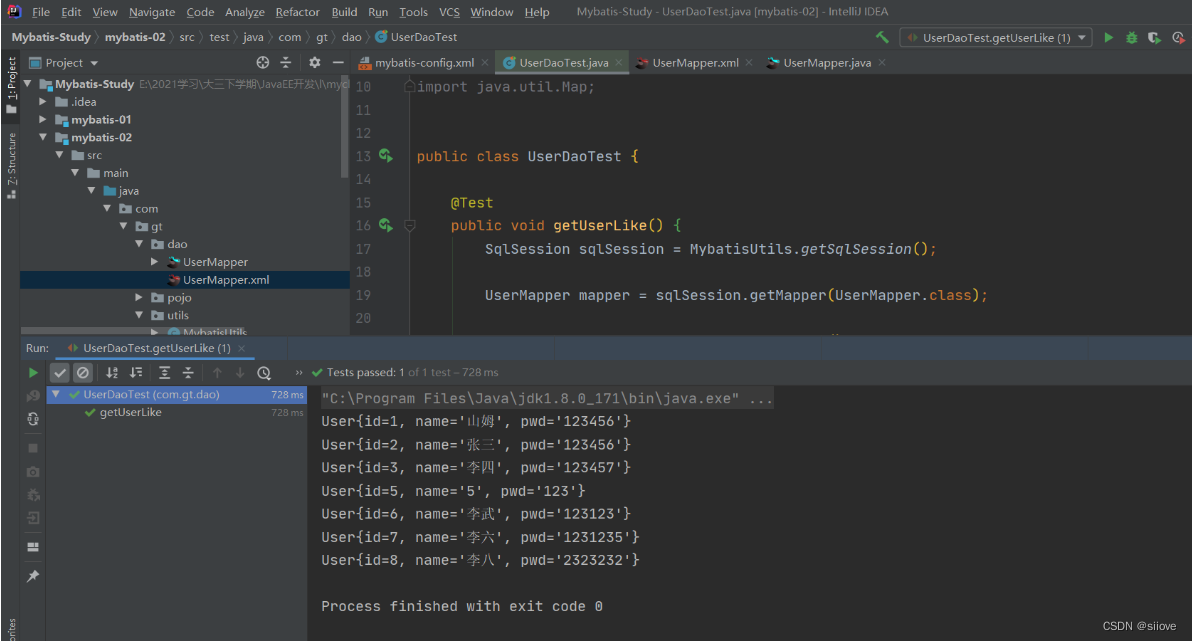Image resolution: width=1192 pixels, height=641 pixels.
Task: Fold the import block at line 10
Action: click(x=410, y=87)
